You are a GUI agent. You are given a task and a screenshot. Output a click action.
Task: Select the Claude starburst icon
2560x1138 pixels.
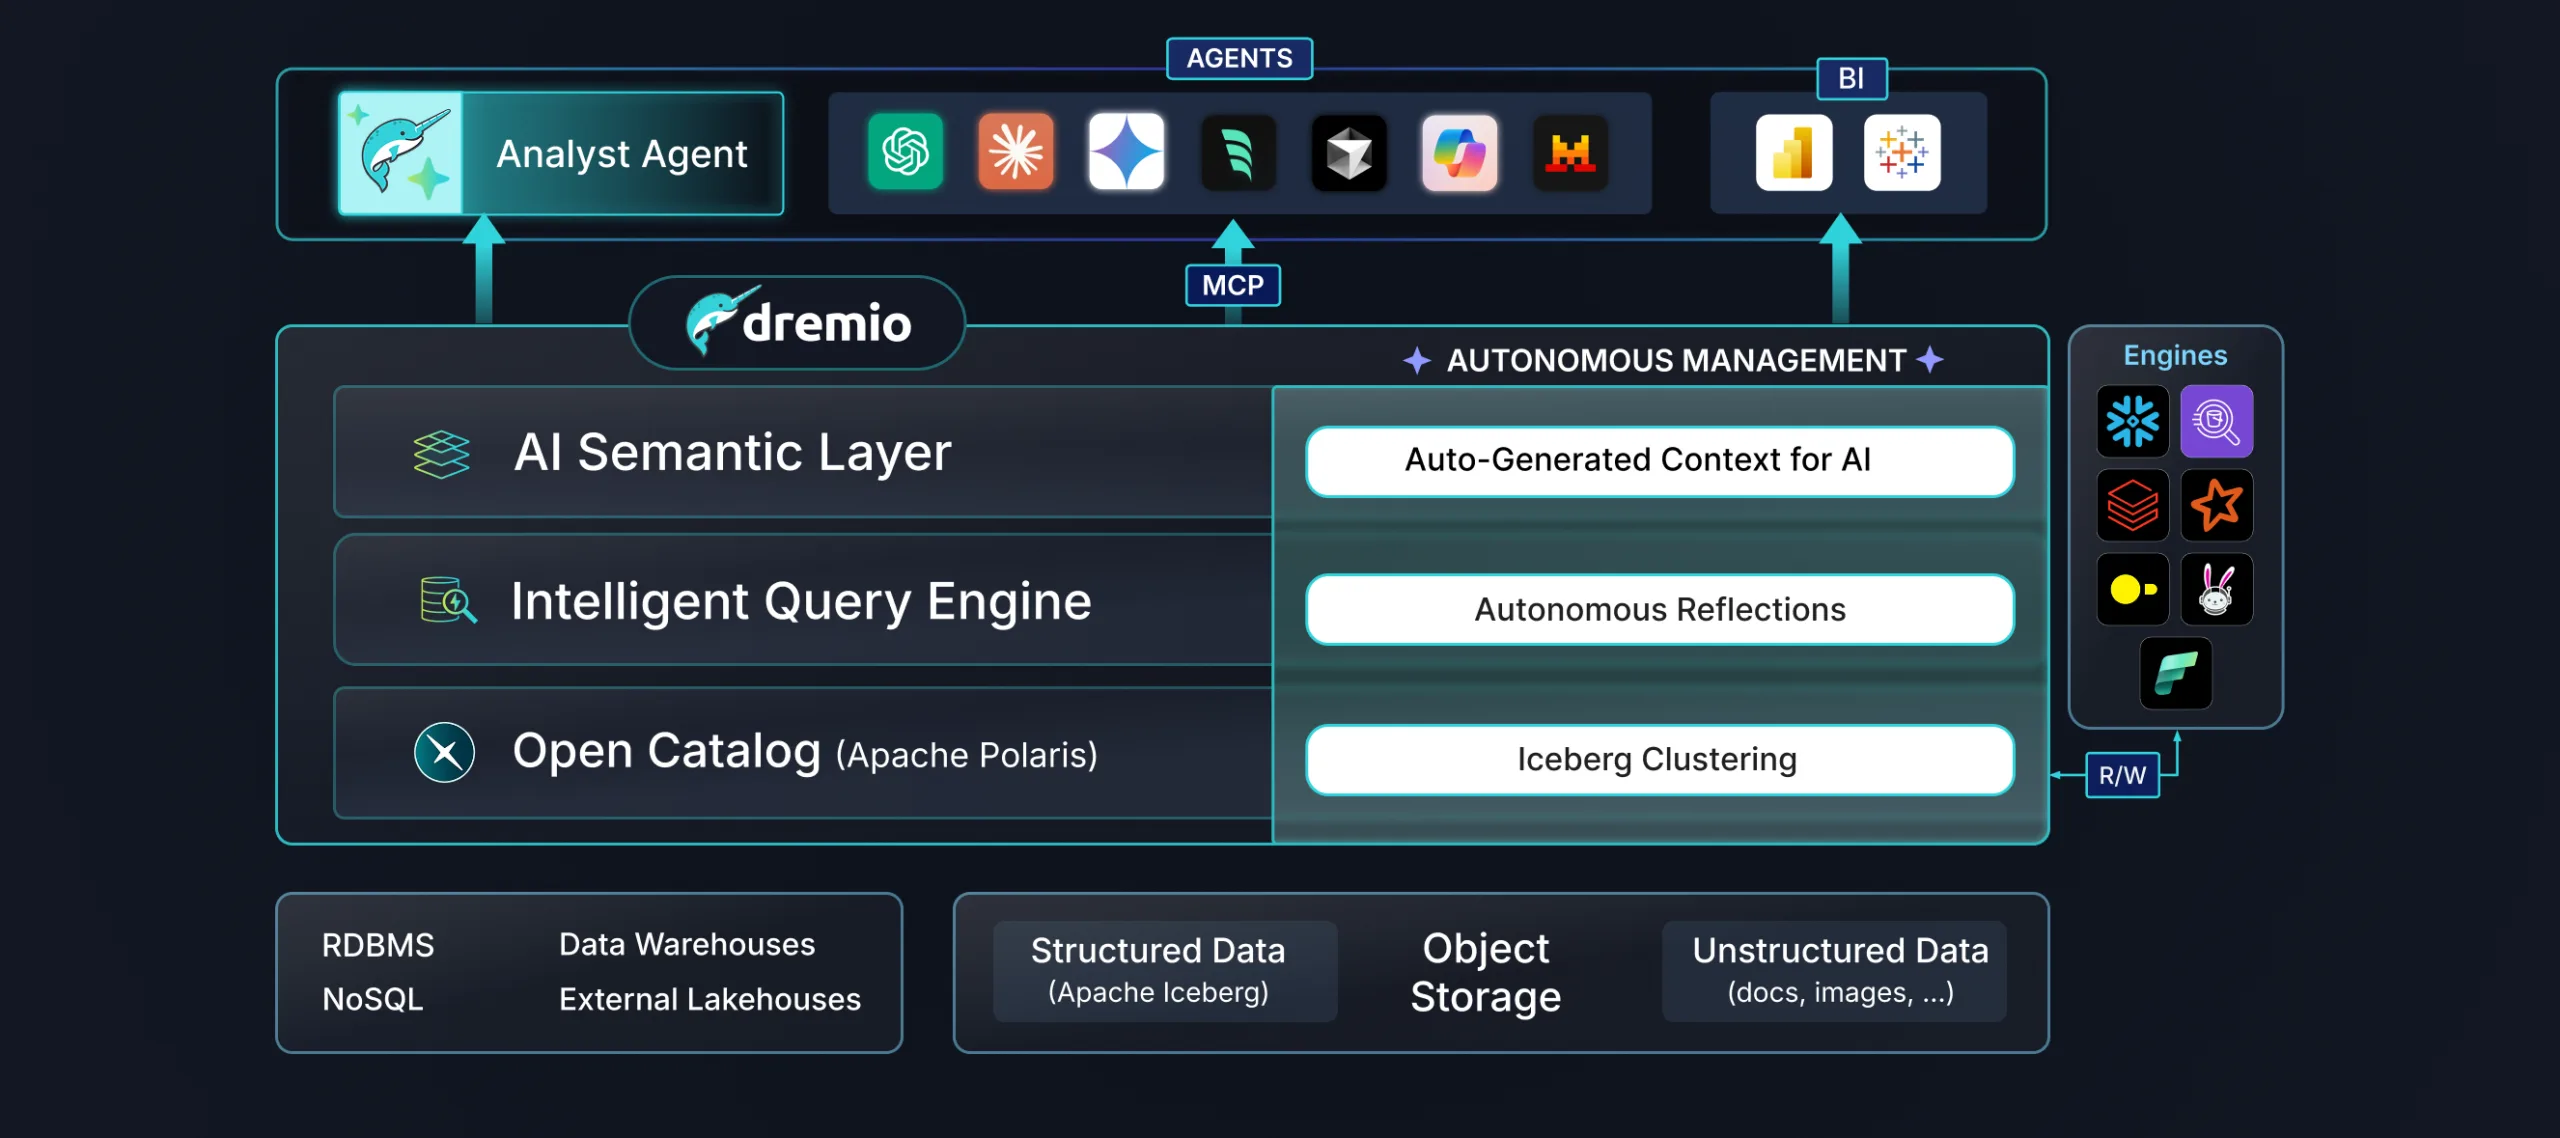(1016, 153)
